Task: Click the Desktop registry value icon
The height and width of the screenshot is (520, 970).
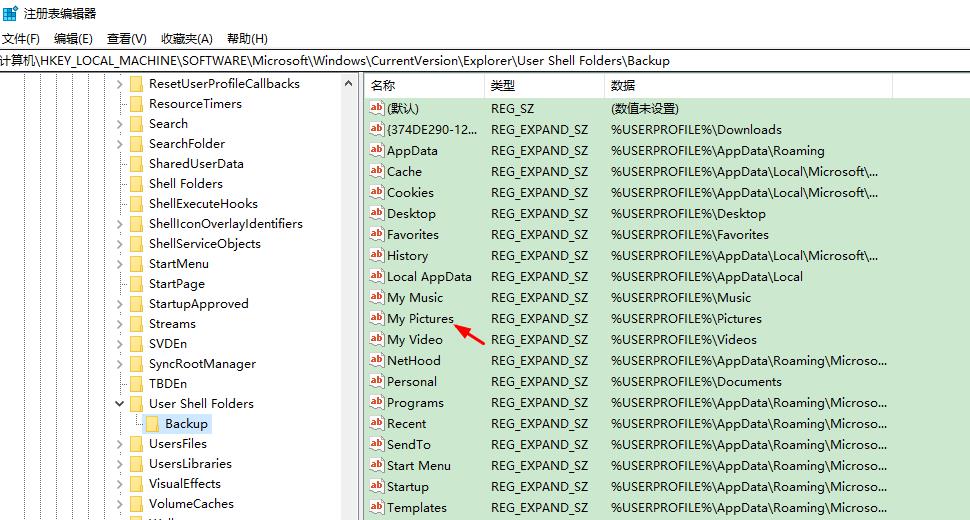Action: 376,213
